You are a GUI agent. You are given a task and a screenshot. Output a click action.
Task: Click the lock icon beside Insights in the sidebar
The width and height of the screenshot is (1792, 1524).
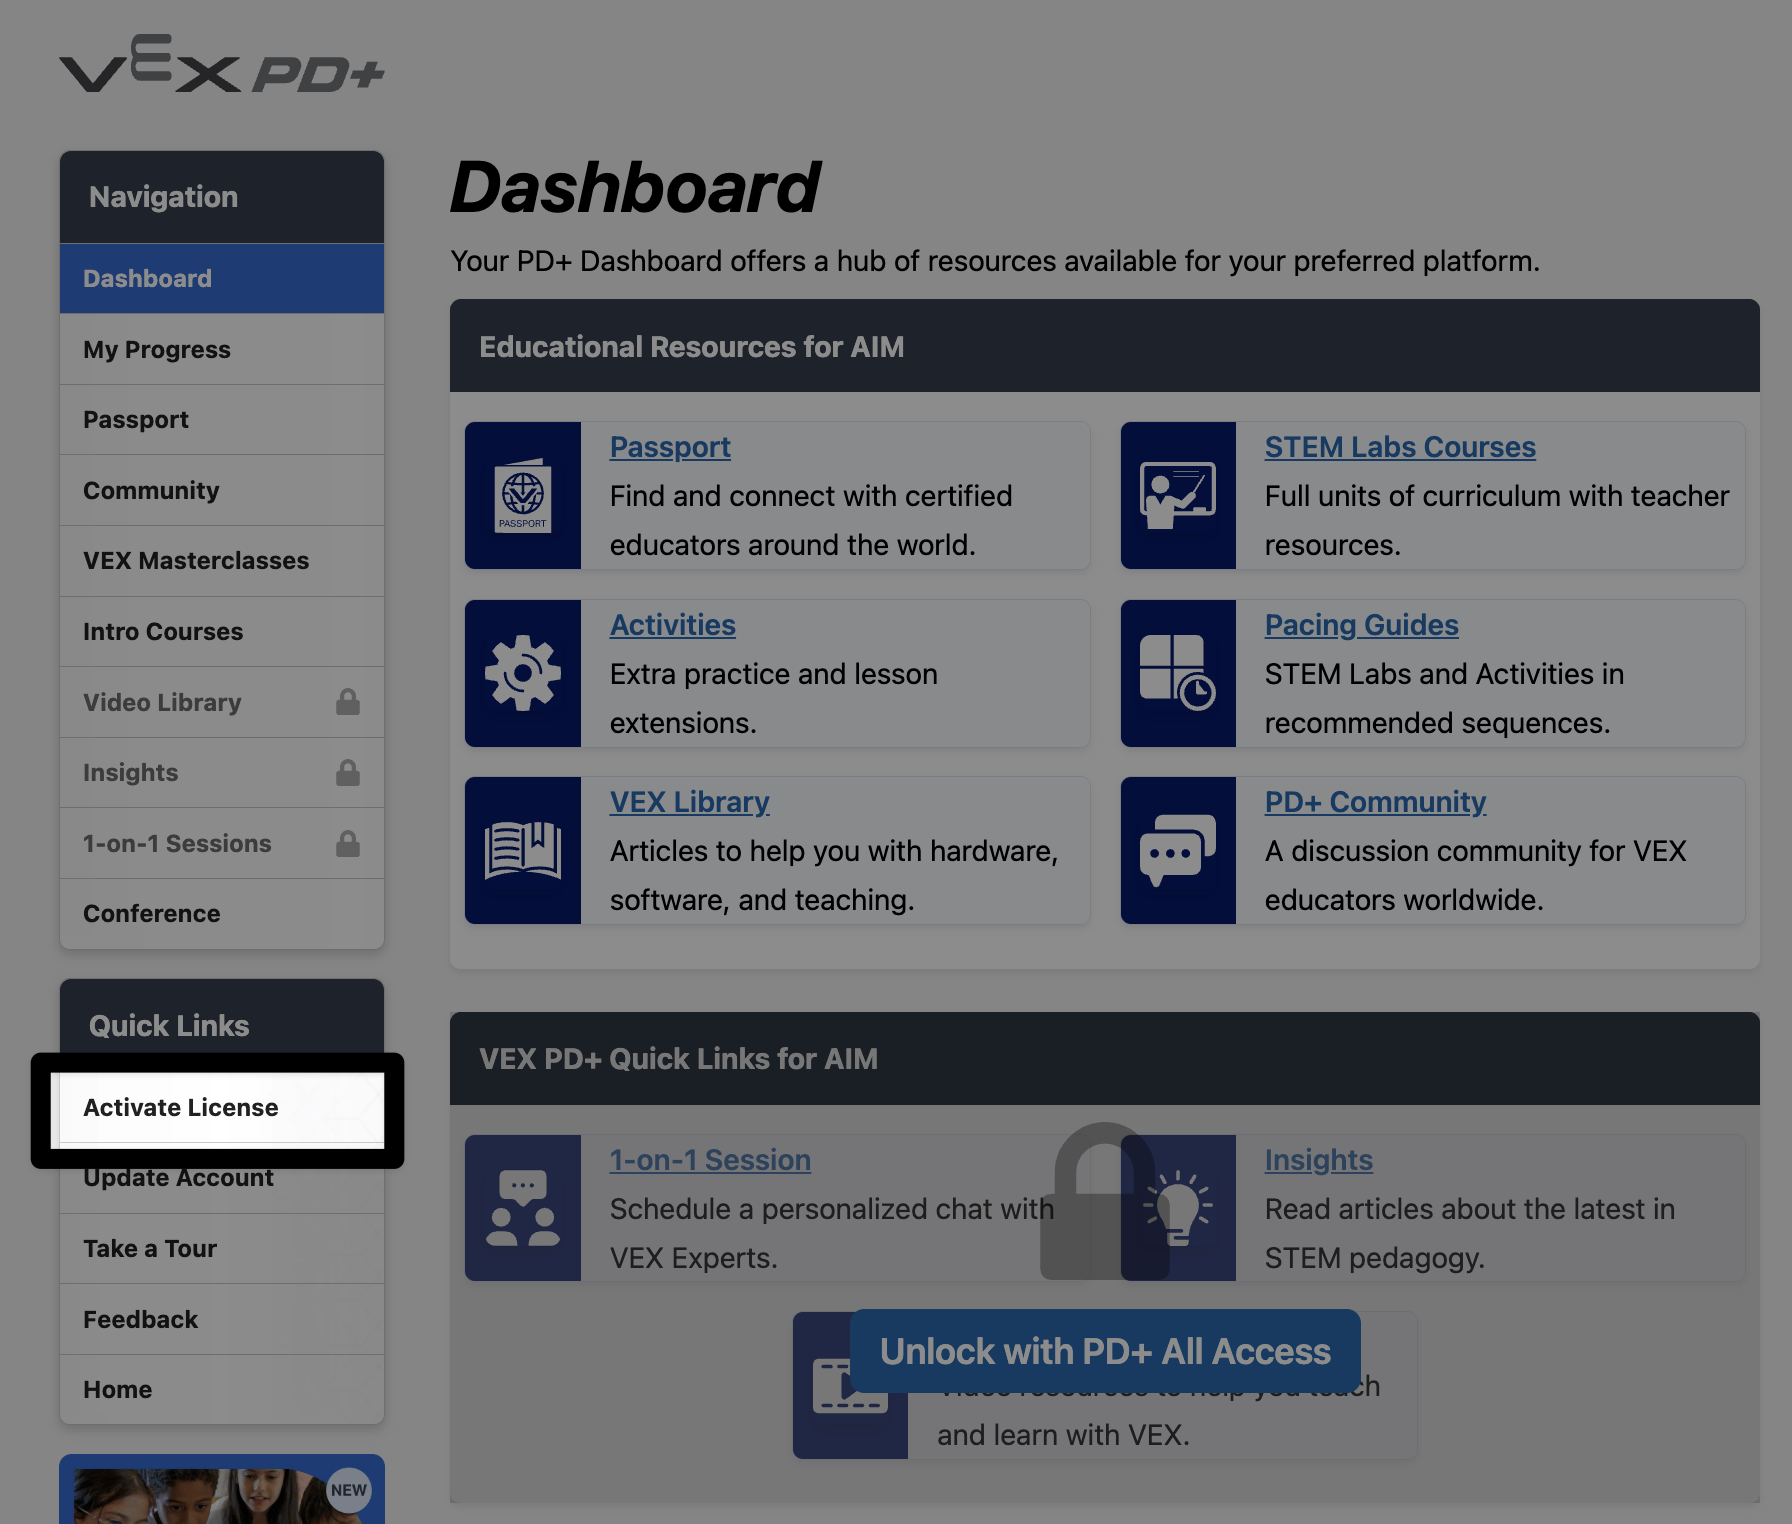(348, 772)
